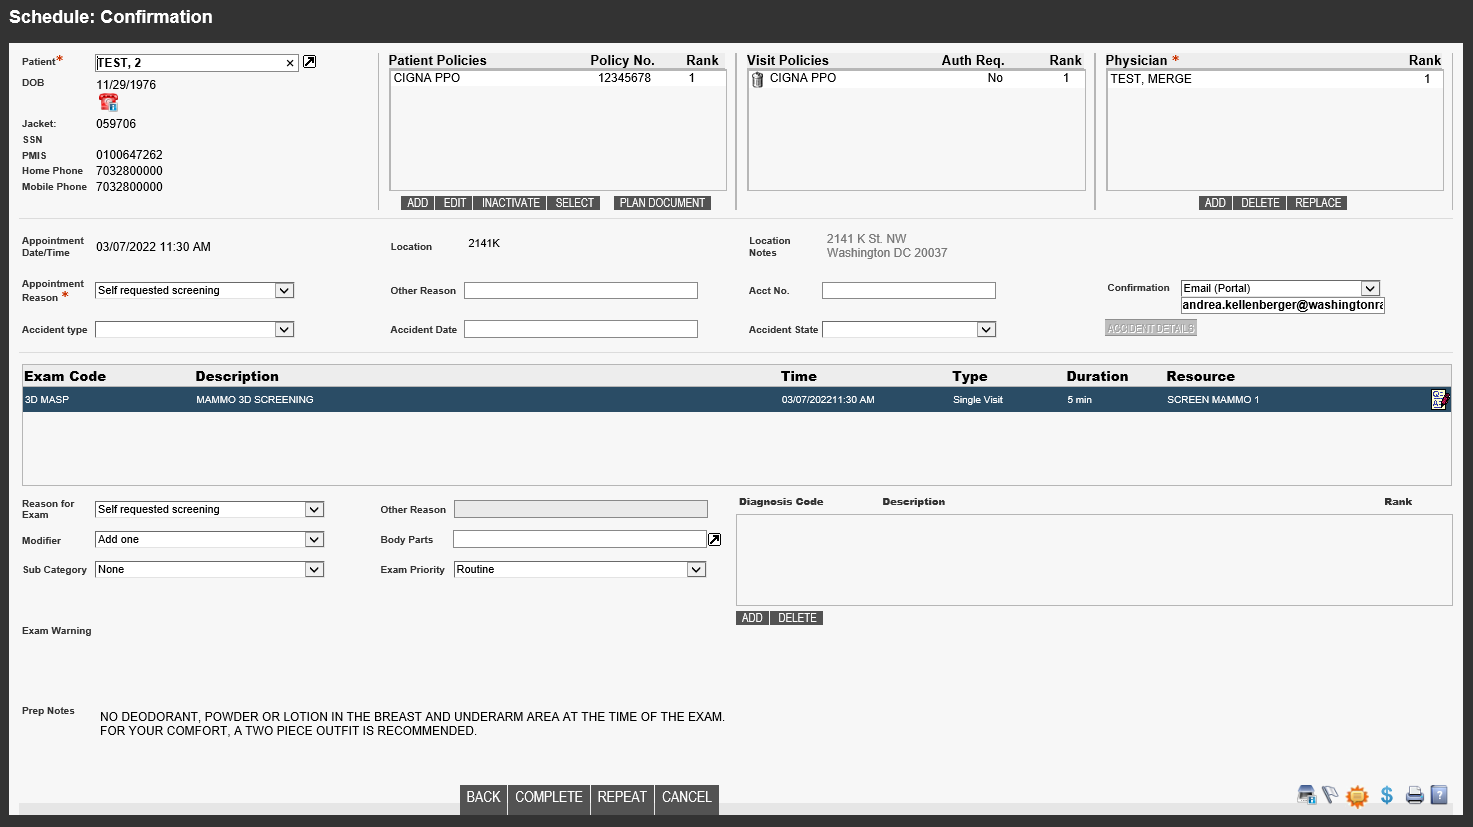The image size is (1473, 827).
Task: Open Sub Category dropdown showing None
Action: pyautogui.click(x=314, y=569)
